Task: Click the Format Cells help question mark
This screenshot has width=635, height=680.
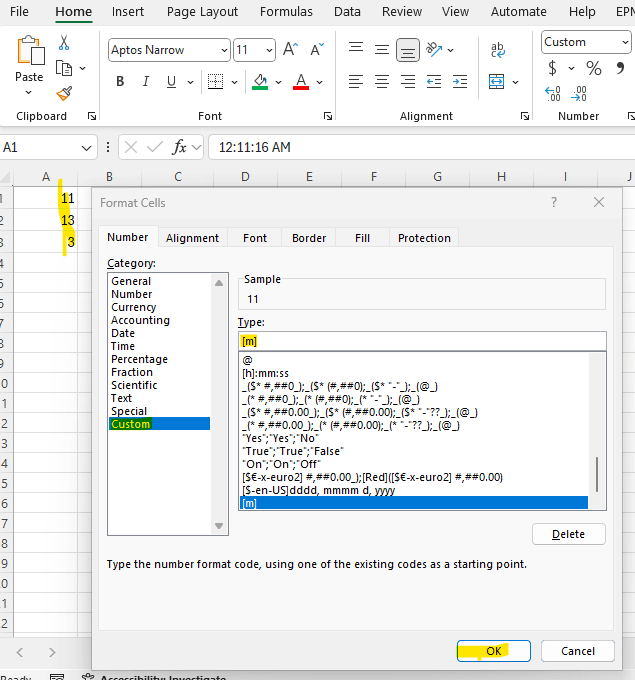Action: pos(554,202)
